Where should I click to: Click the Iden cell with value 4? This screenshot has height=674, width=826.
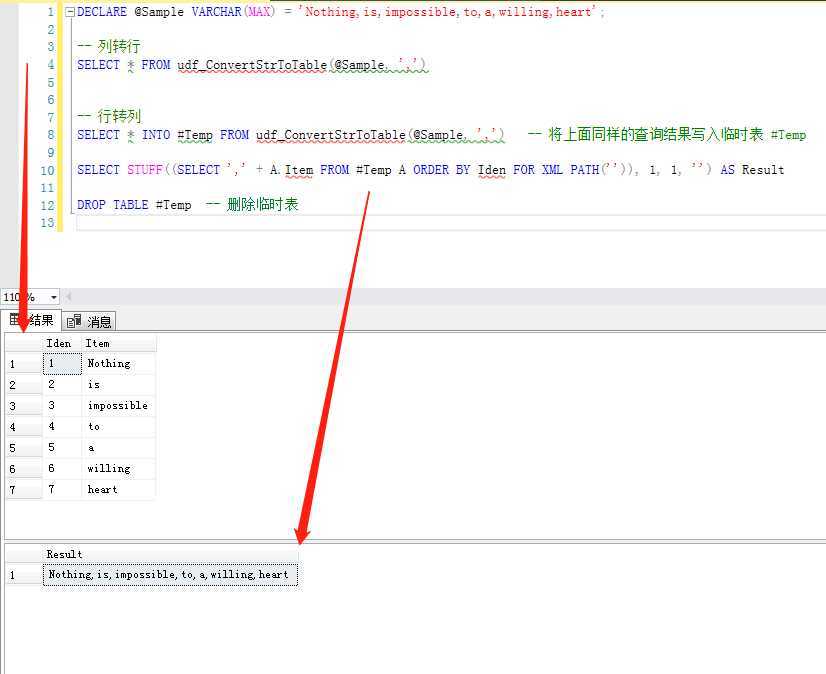pyautogui.click(x=62, y=427)
